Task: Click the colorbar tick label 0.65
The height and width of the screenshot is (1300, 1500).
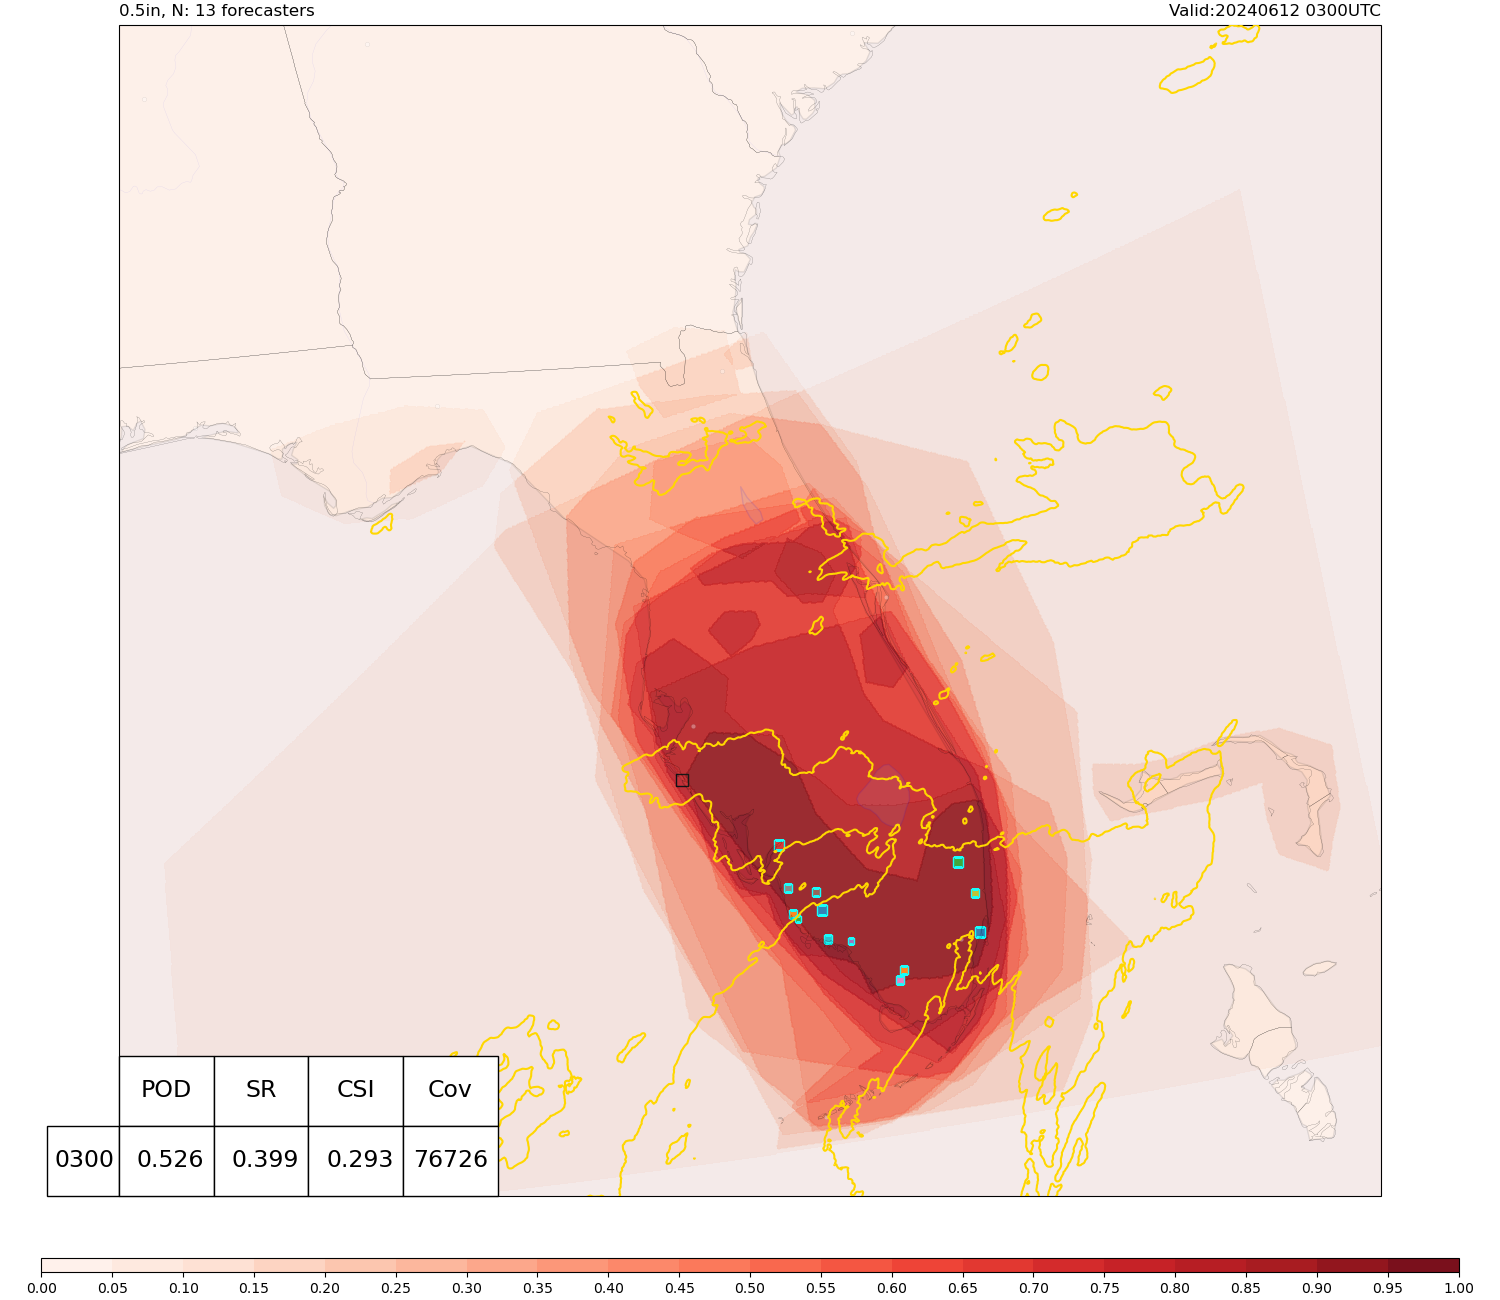Action: click(964, 1289)
